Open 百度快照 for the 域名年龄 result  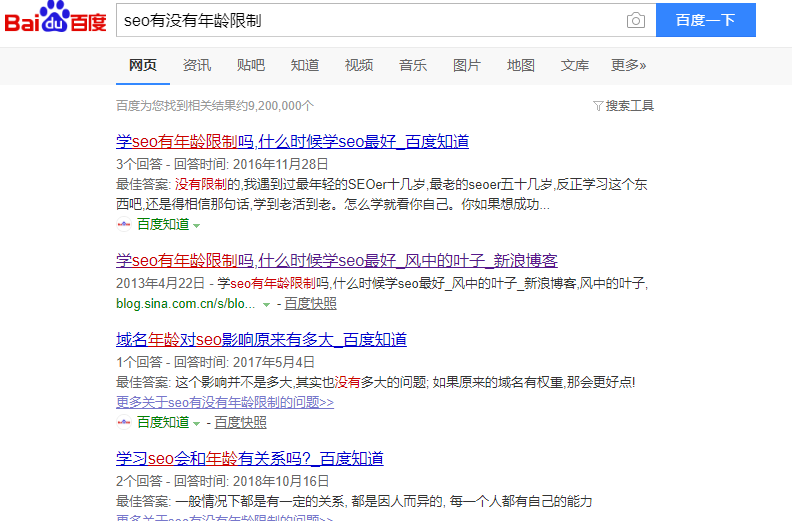point(240,422)
